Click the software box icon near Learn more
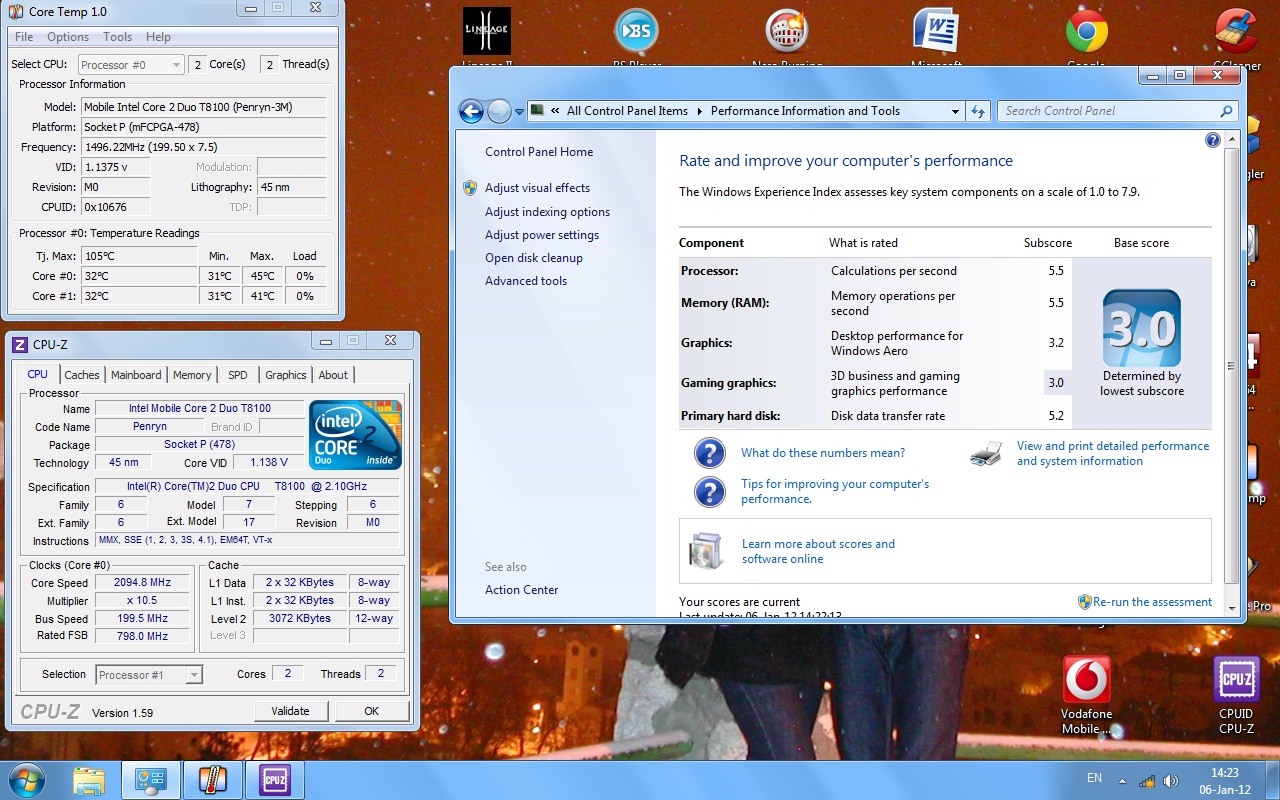Image resolution: width=1280 pixels, height=800 pixels. coord(706,551)
